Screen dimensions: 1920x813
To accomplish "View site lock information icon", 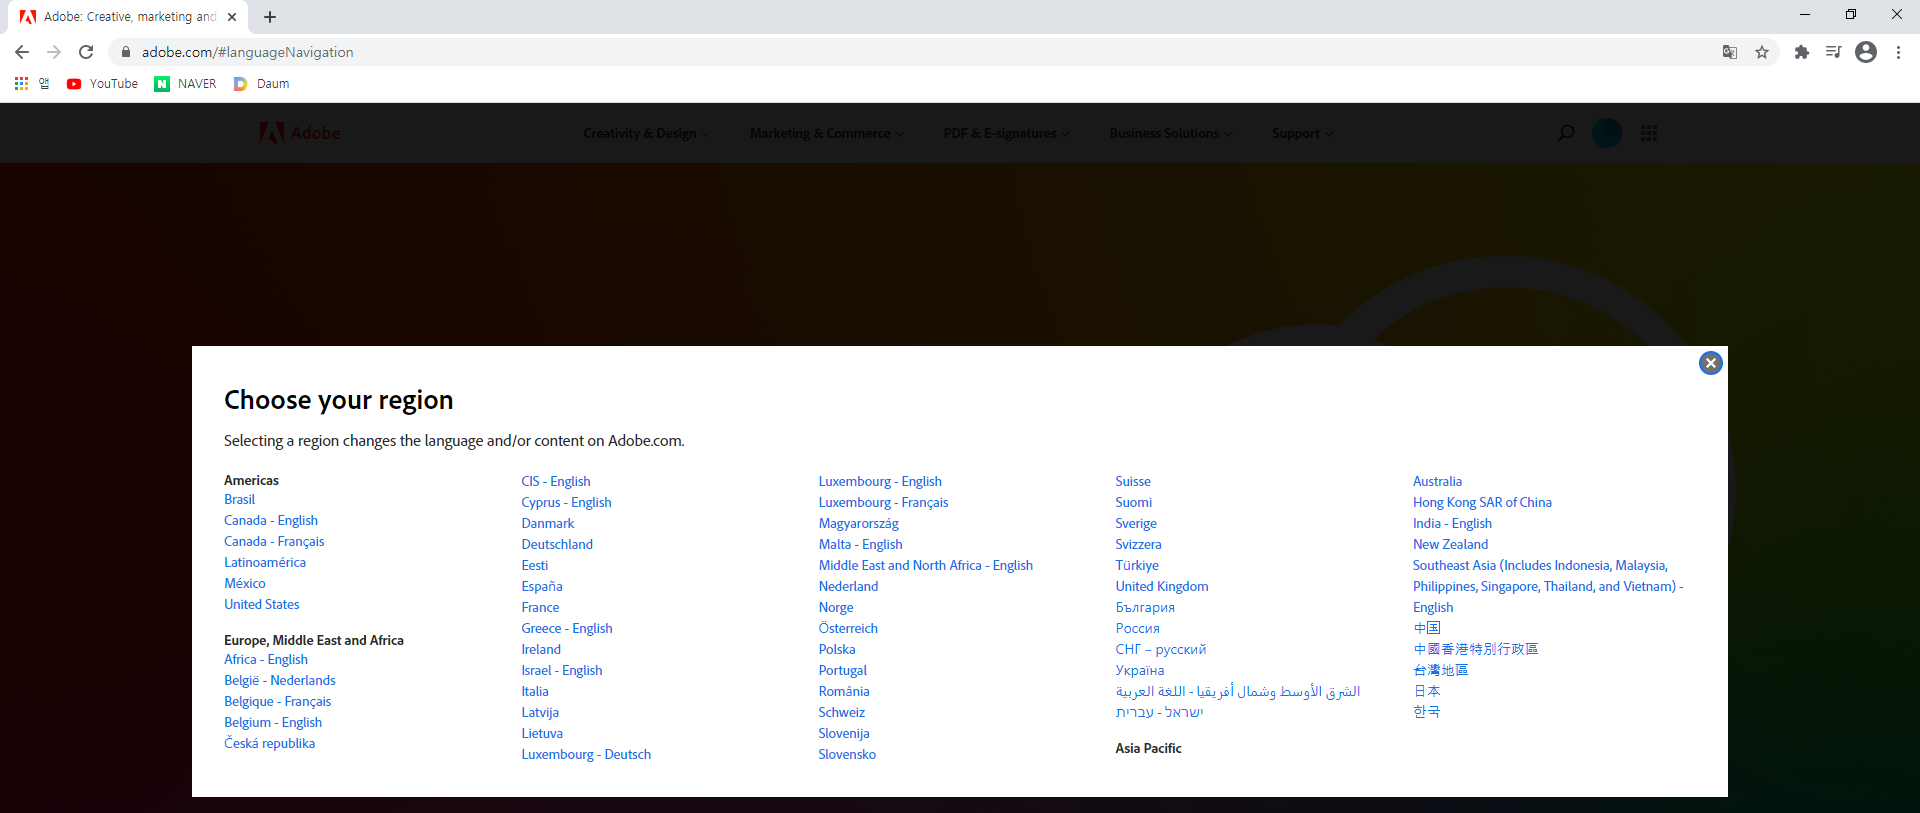I will (126, 52).
